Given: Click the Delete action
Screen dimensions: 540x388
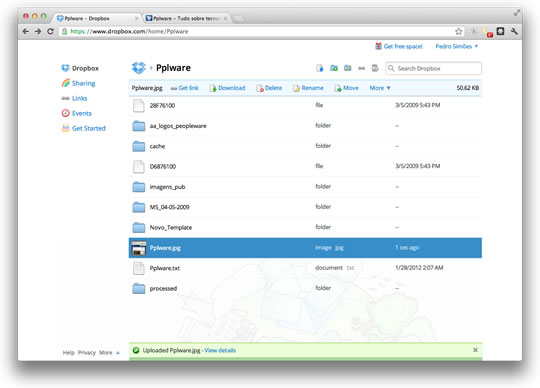Looking at the screenshot, I should (x=269, y=88).
